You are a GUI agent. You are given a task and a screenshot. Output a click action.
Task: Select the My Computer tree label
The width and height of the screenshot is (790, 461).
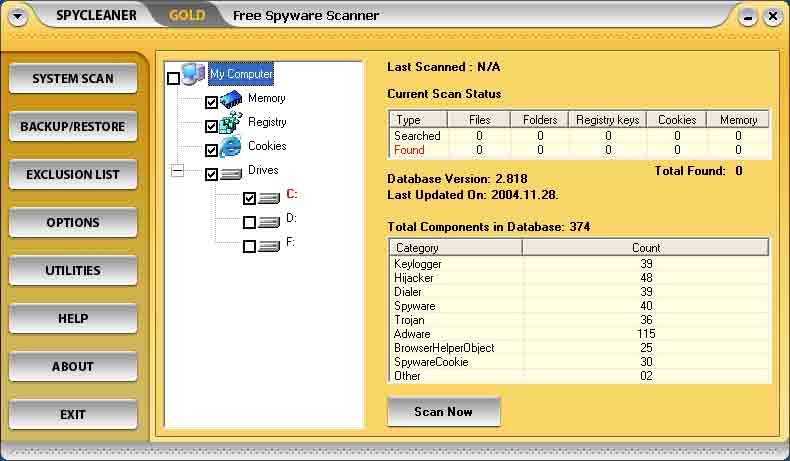point(241,74)
